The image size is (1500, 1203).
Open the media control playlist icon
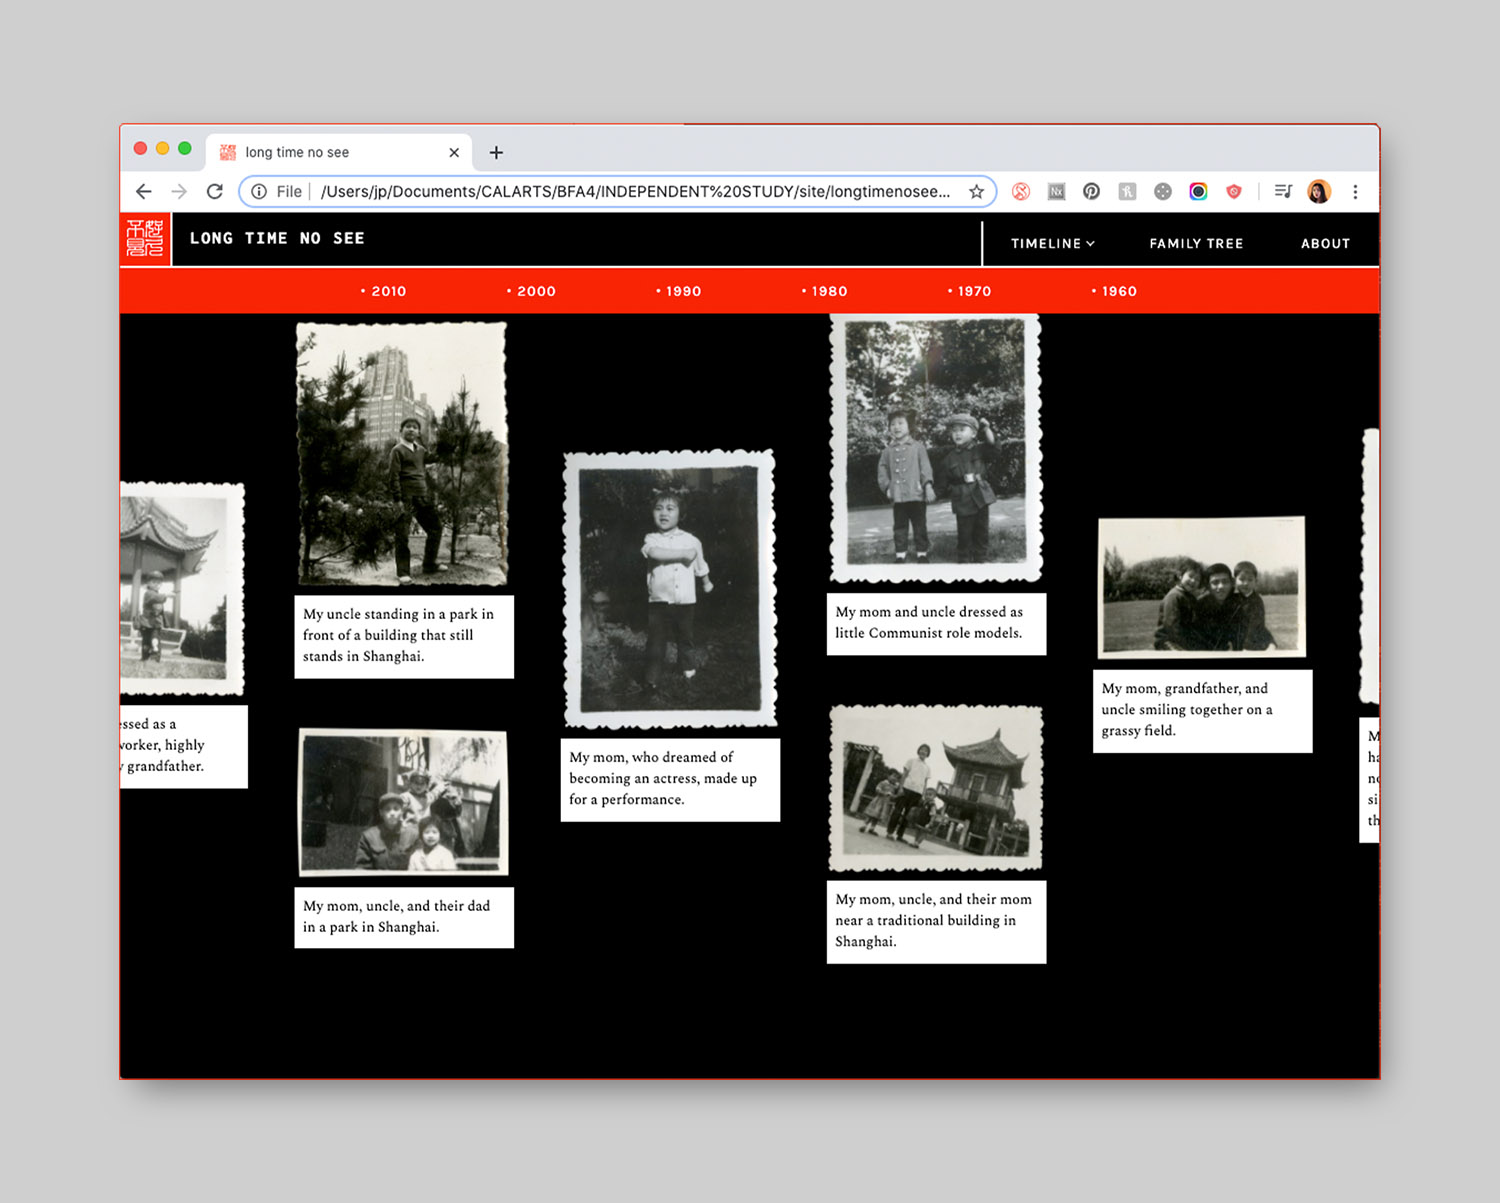tap(1283, 191)
